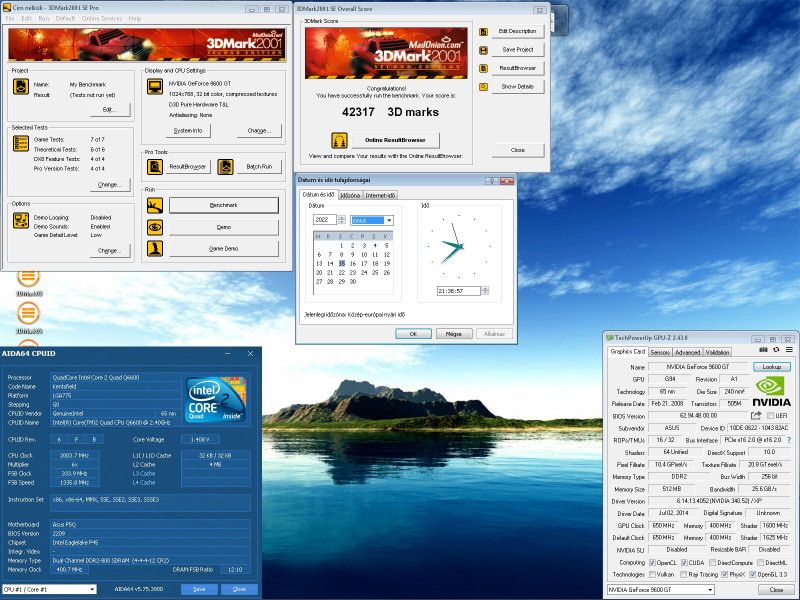The height and width of the screenshot is (600, 800).
Task: Click the Online ResultBrowser button
Action: [x=395, y=140]
